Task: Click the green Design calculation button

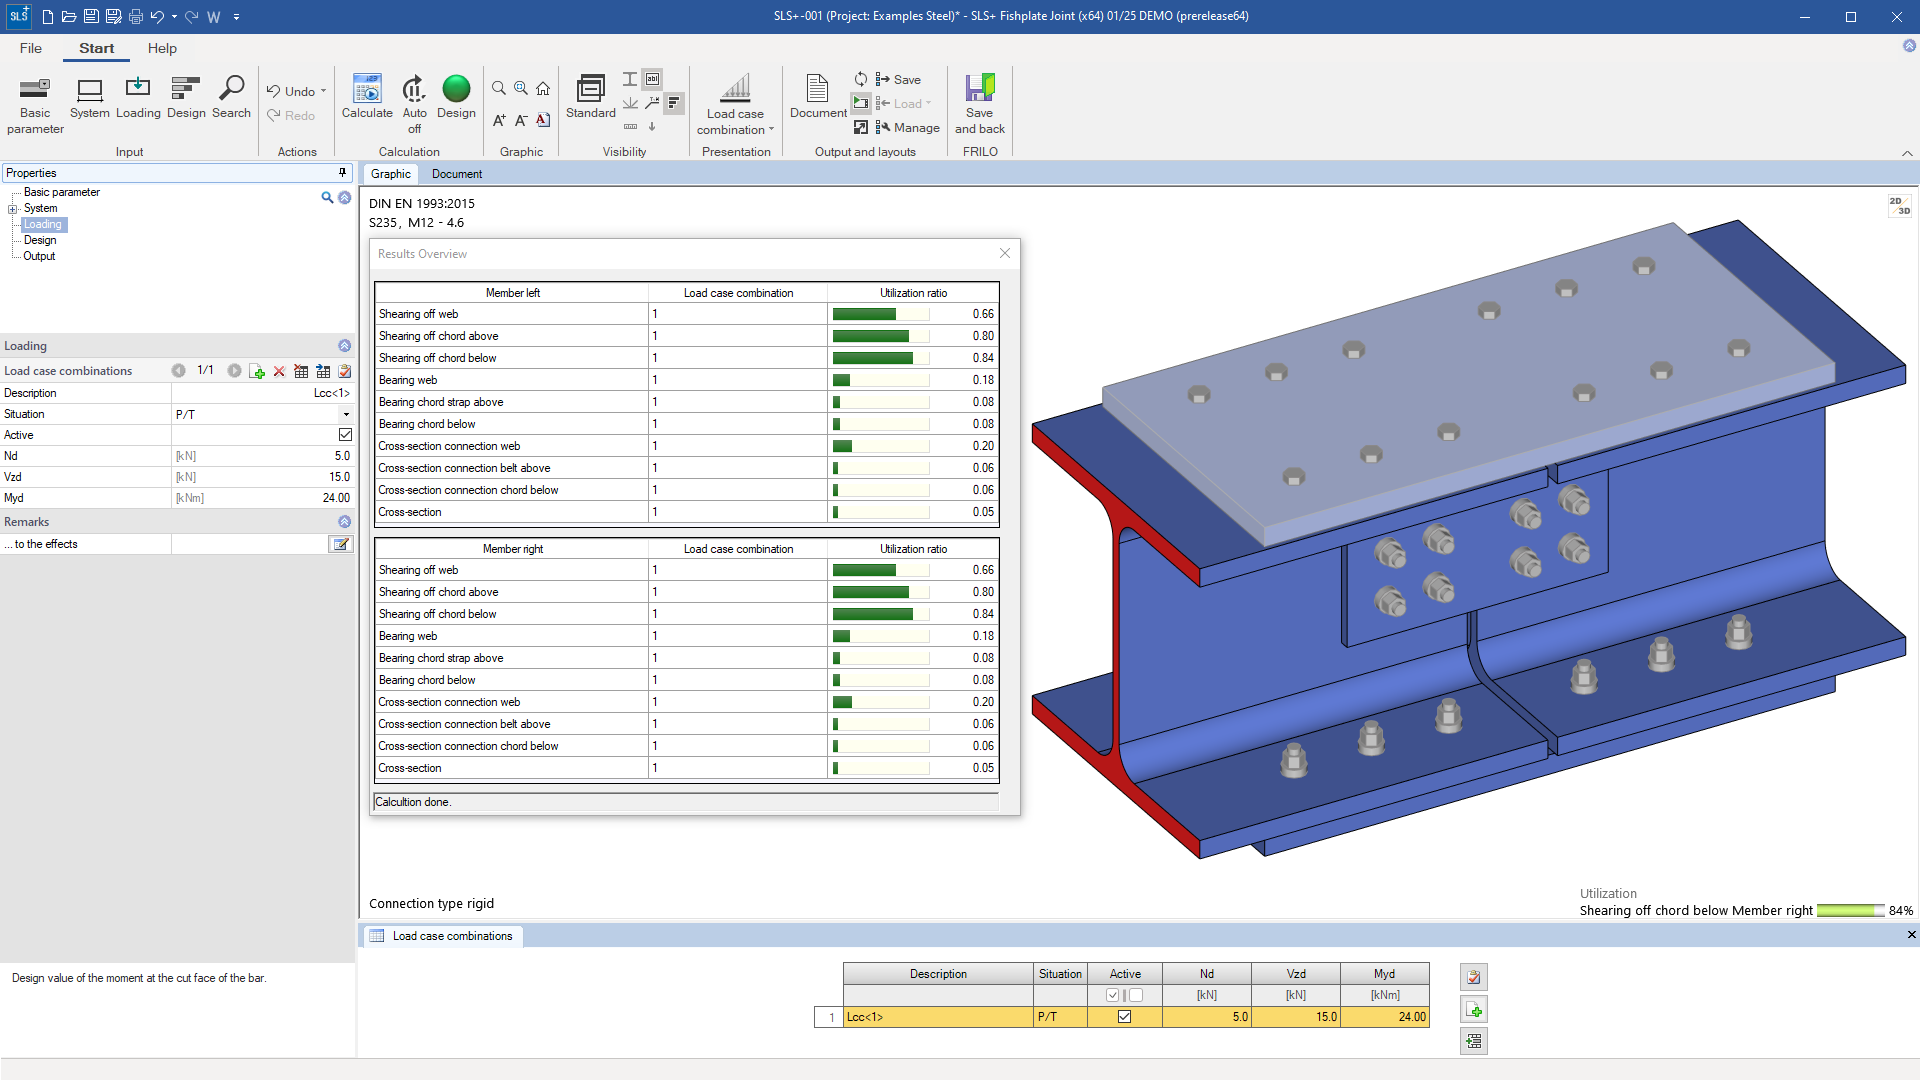Action: point(456,99)
